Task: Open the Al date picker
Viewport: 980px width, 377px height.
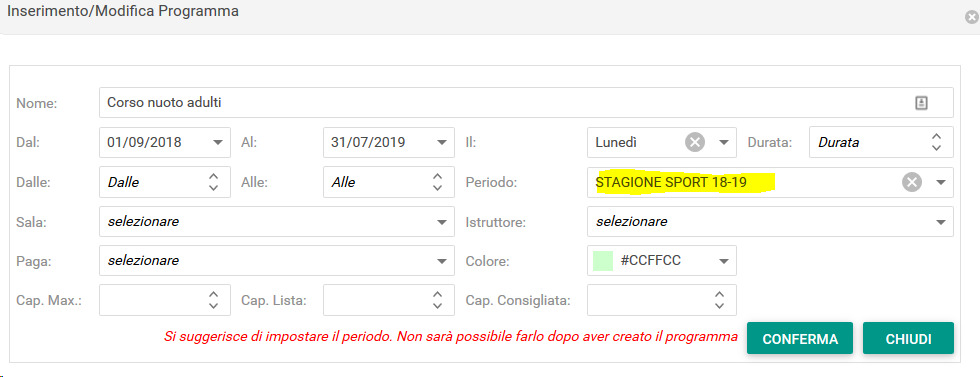Action: (442, 143)
